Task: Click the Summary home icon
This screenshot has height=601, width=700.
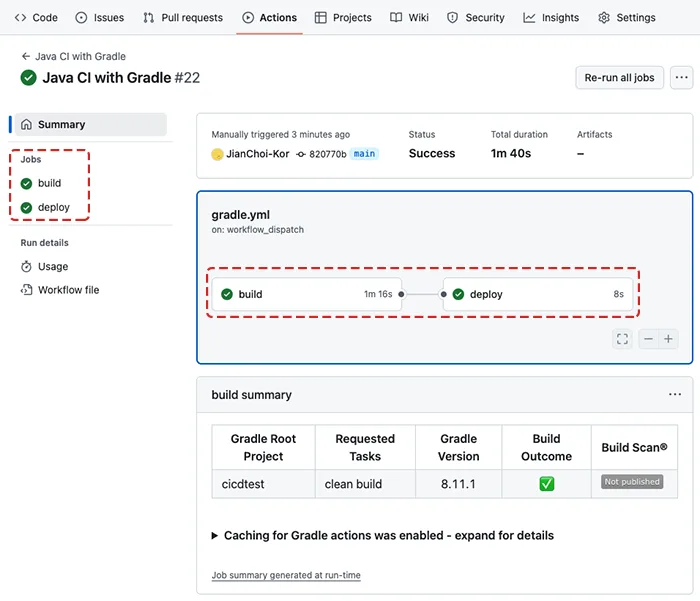Action: pos(26,125)
